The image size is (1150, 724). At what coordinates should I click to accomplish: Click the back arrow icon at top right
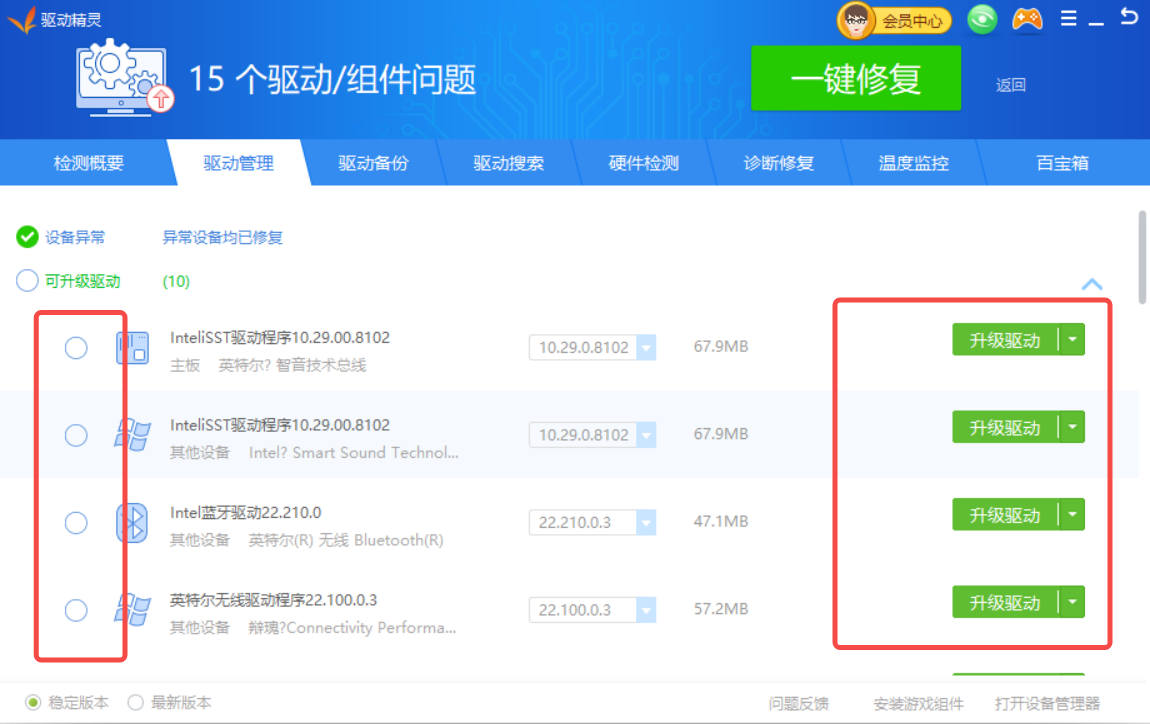(1129, 17)
